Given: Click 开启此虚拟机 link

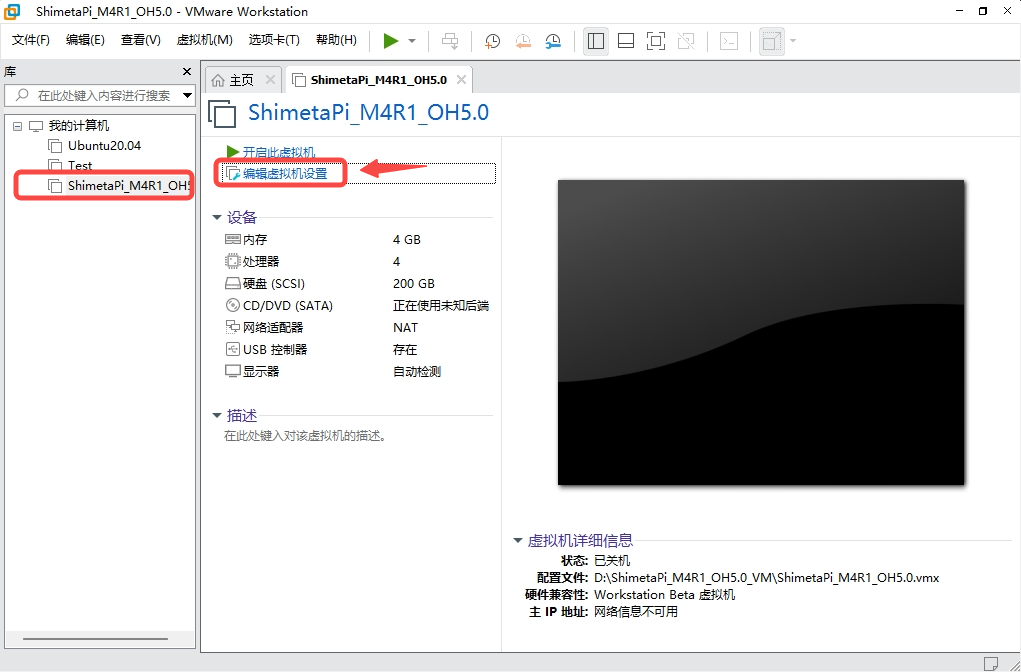Looking at the screenshot, I should point(279,152).
